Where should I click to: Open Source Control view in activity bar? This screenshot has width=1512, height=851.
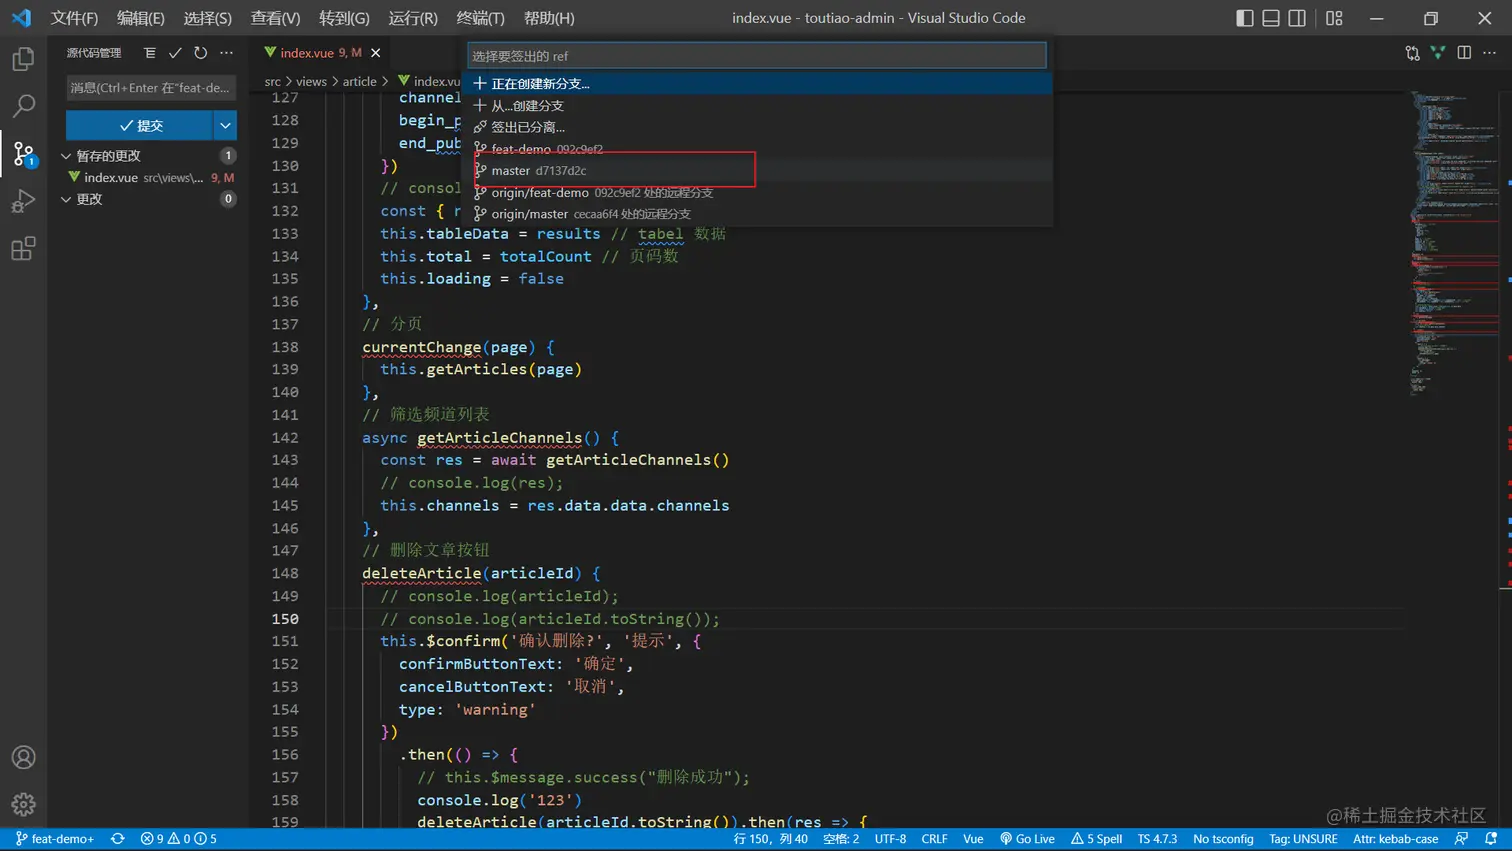[23, 153]
